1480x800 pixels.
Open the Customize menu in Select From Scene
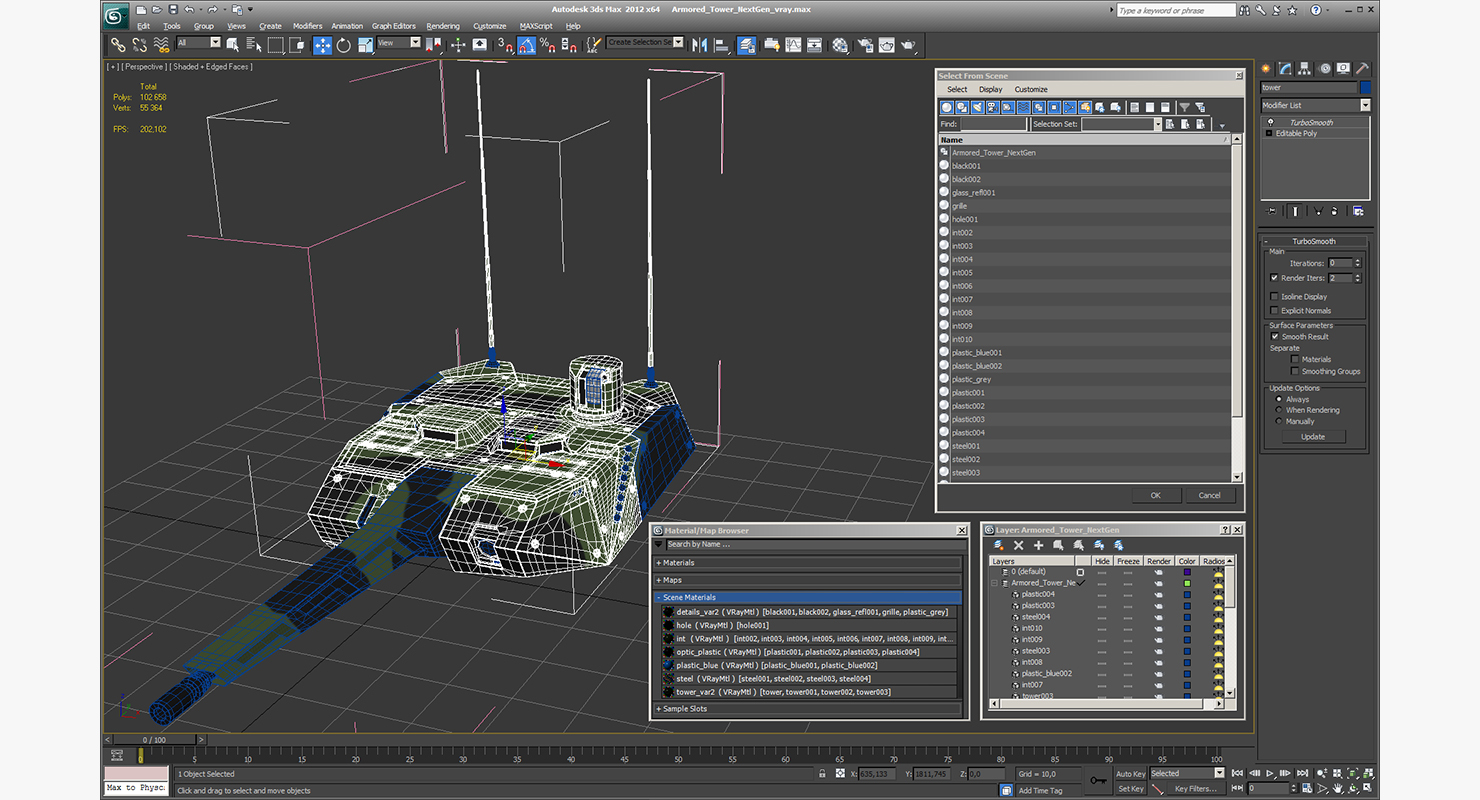[x=1031, y=89]
